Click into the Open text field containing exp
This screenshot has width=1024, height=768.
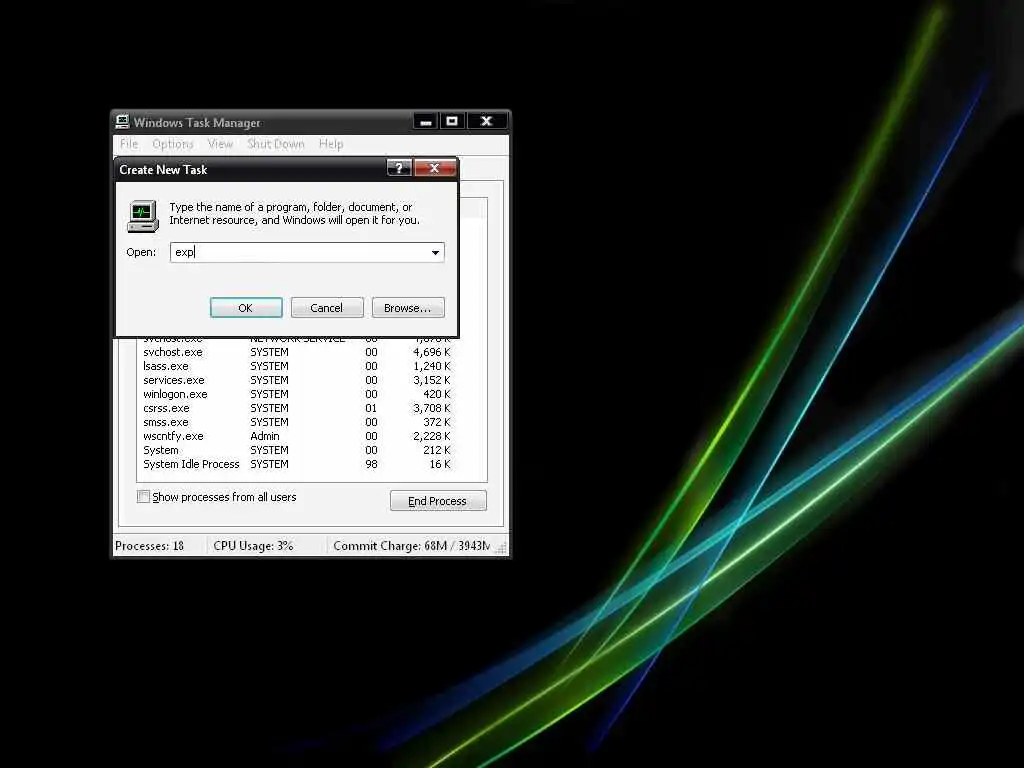pos(298,252)
